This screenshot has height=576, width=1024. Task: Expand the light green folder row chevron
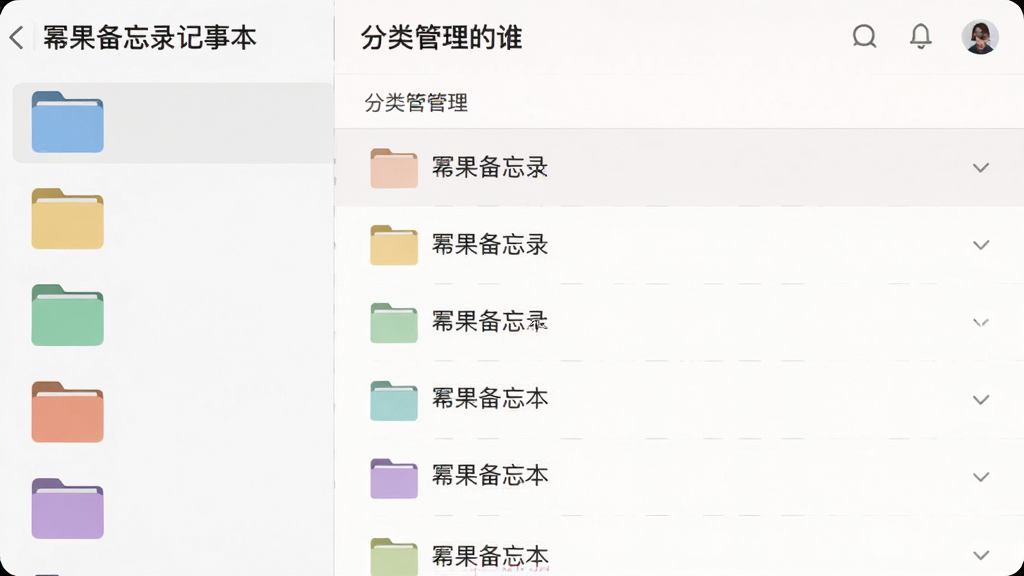click(981, 322)
